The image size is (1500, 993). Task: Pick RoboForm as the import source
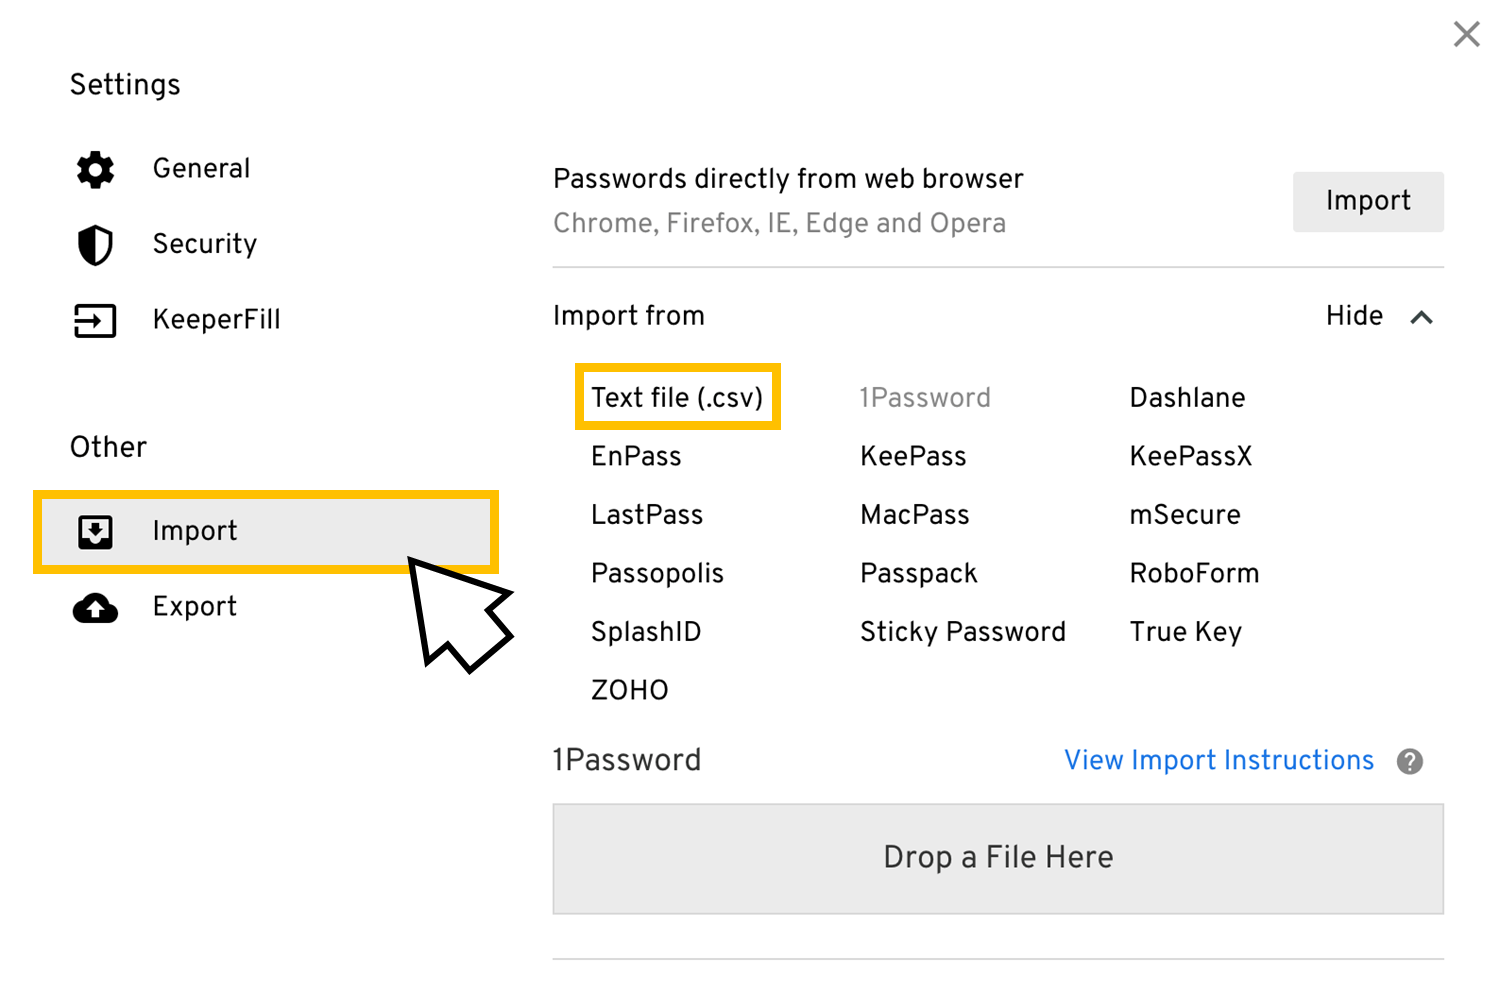click(x=1194, y=574)
